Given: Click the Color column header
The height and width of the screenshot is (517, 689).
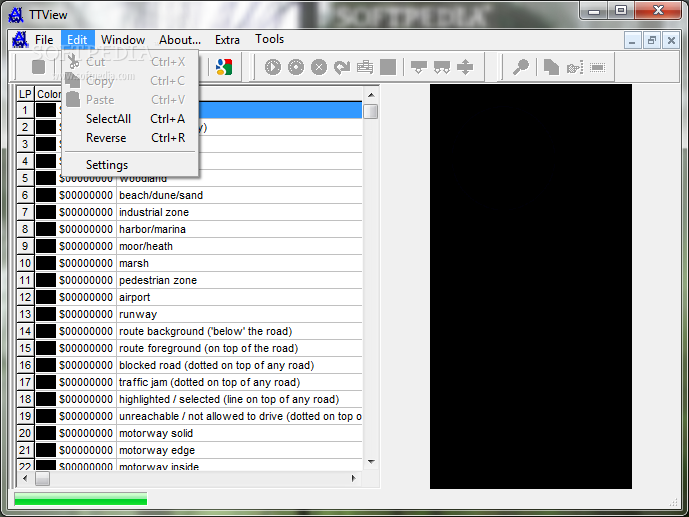Looking at the screenshot, I should 48,94.
